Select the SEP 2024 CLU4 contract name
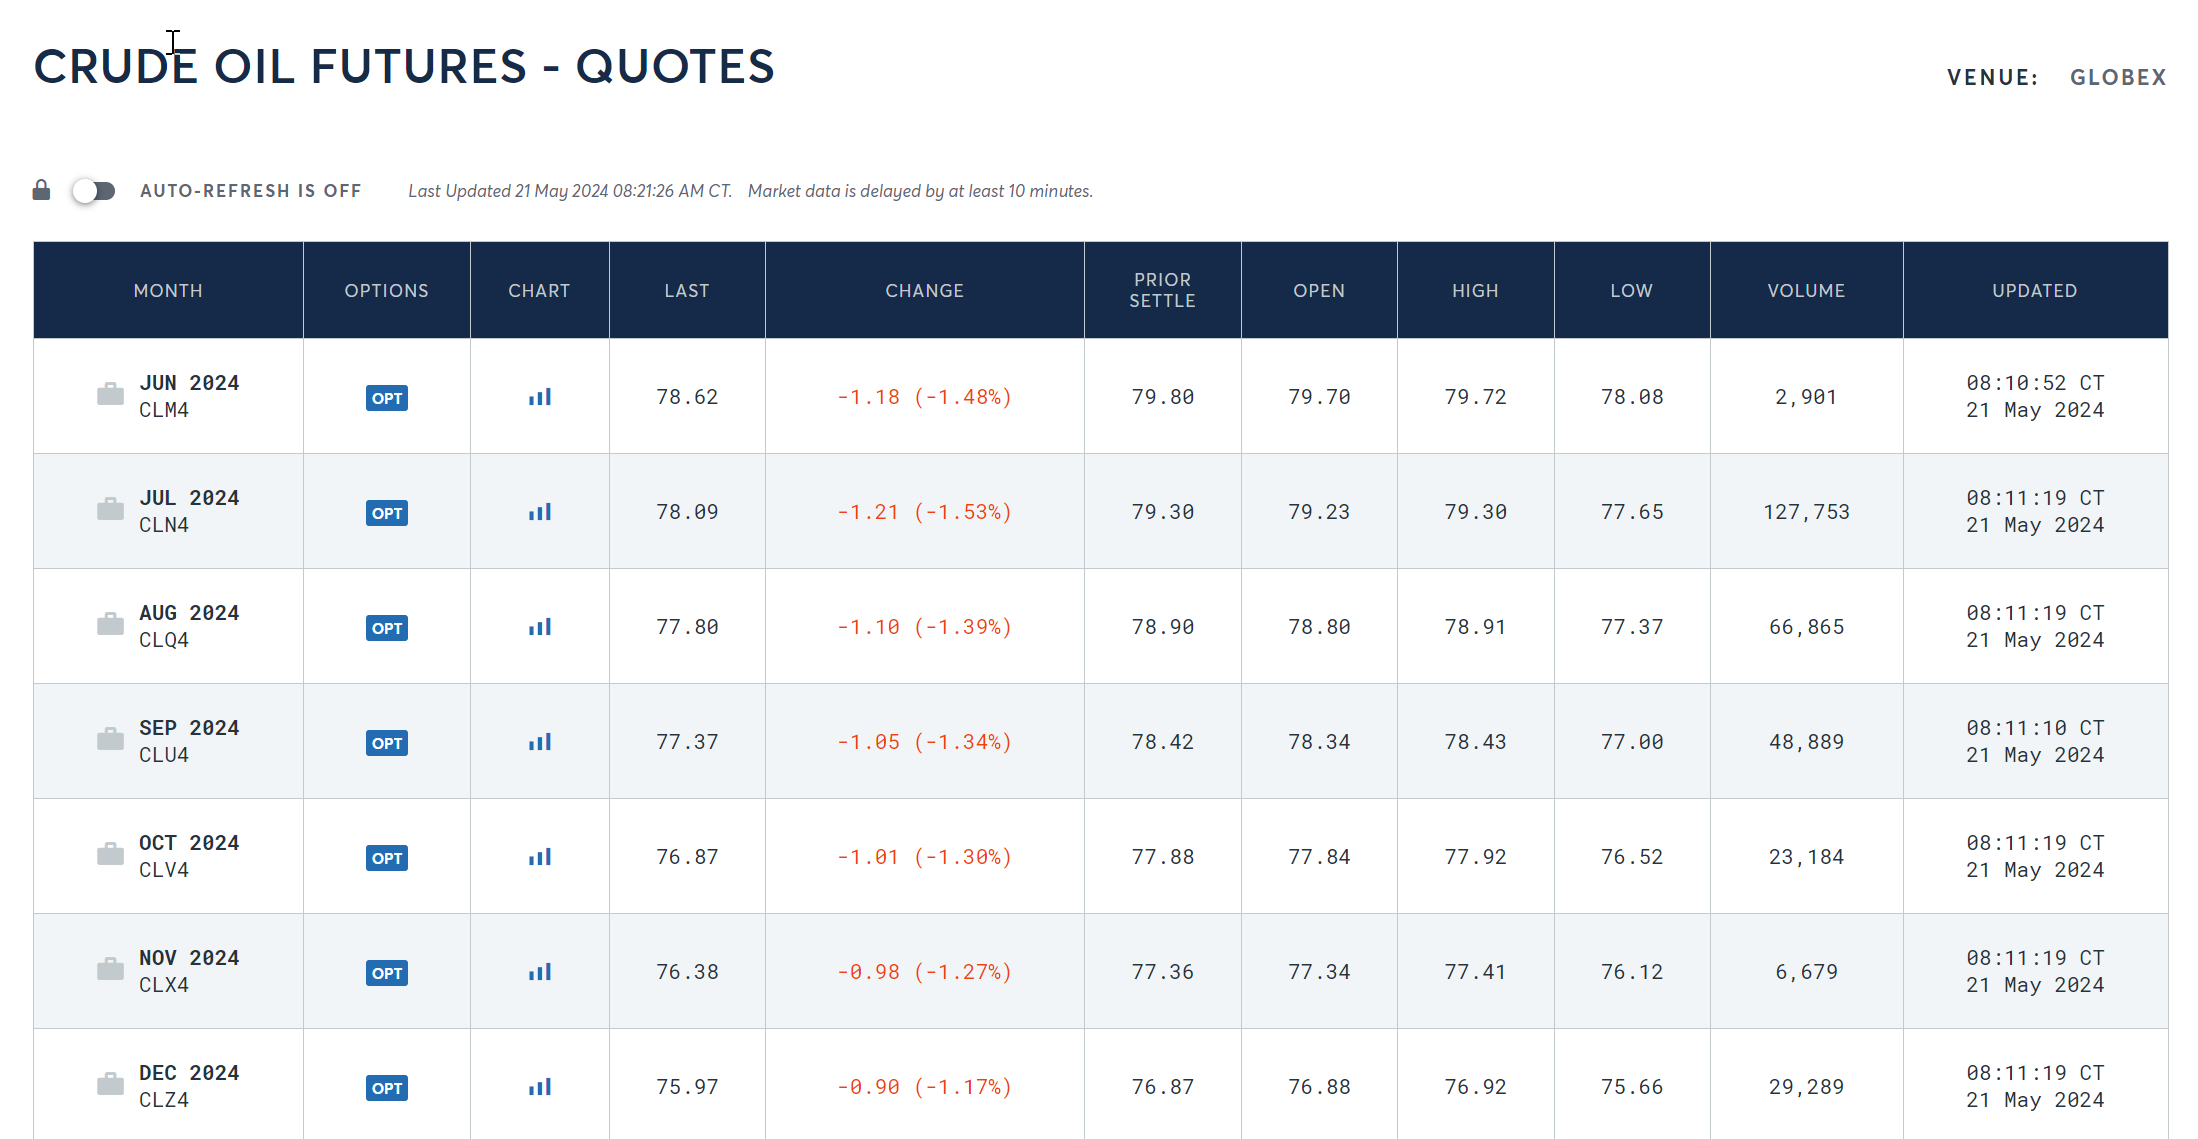Screen dimensions: 2198x1139 [x=189, y=741]
